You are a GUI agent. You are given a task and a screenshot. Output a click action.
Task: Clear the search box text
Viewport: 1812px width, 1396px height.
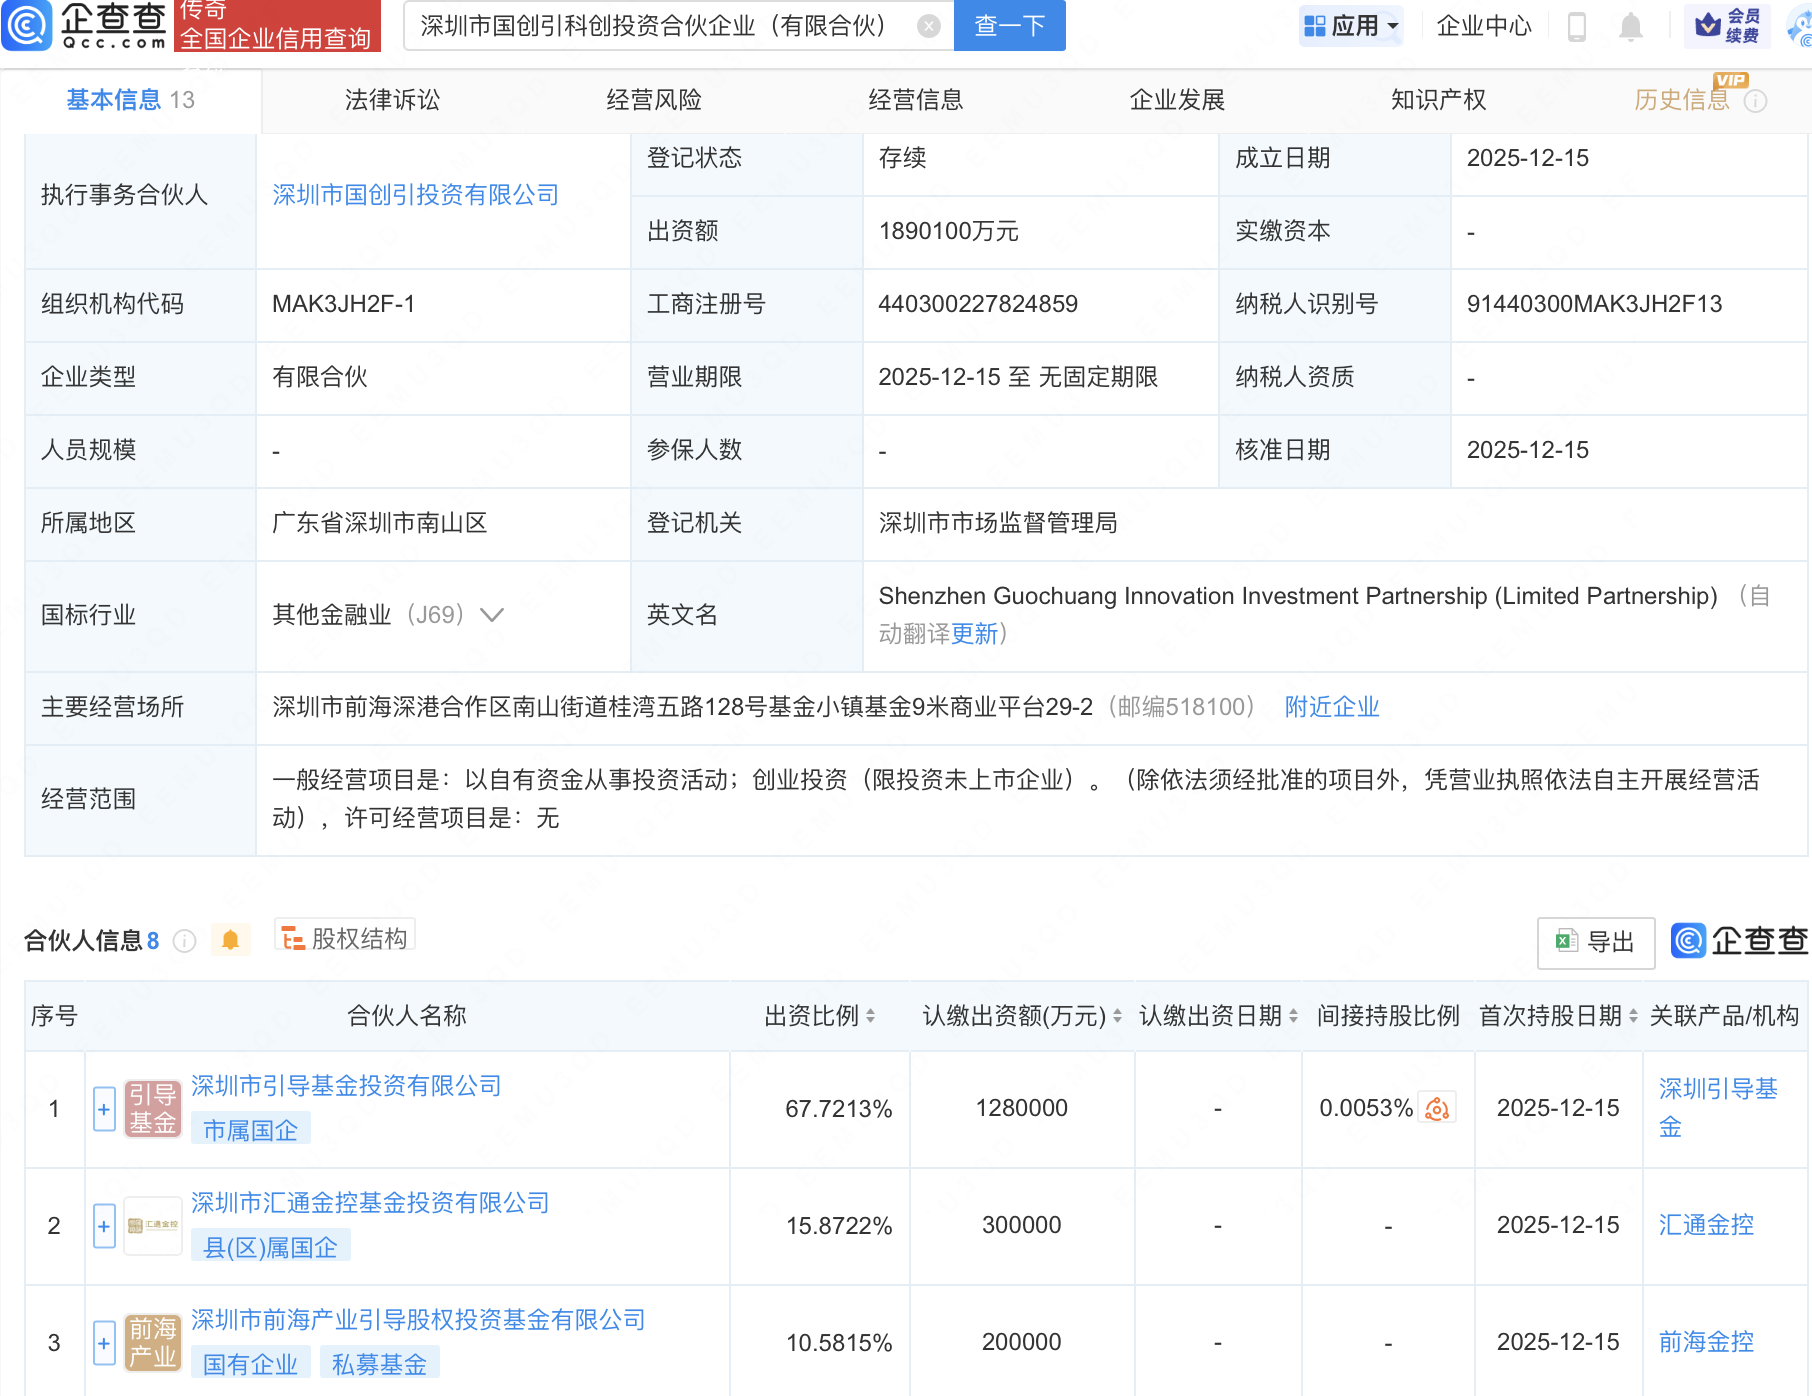[928, 26]
